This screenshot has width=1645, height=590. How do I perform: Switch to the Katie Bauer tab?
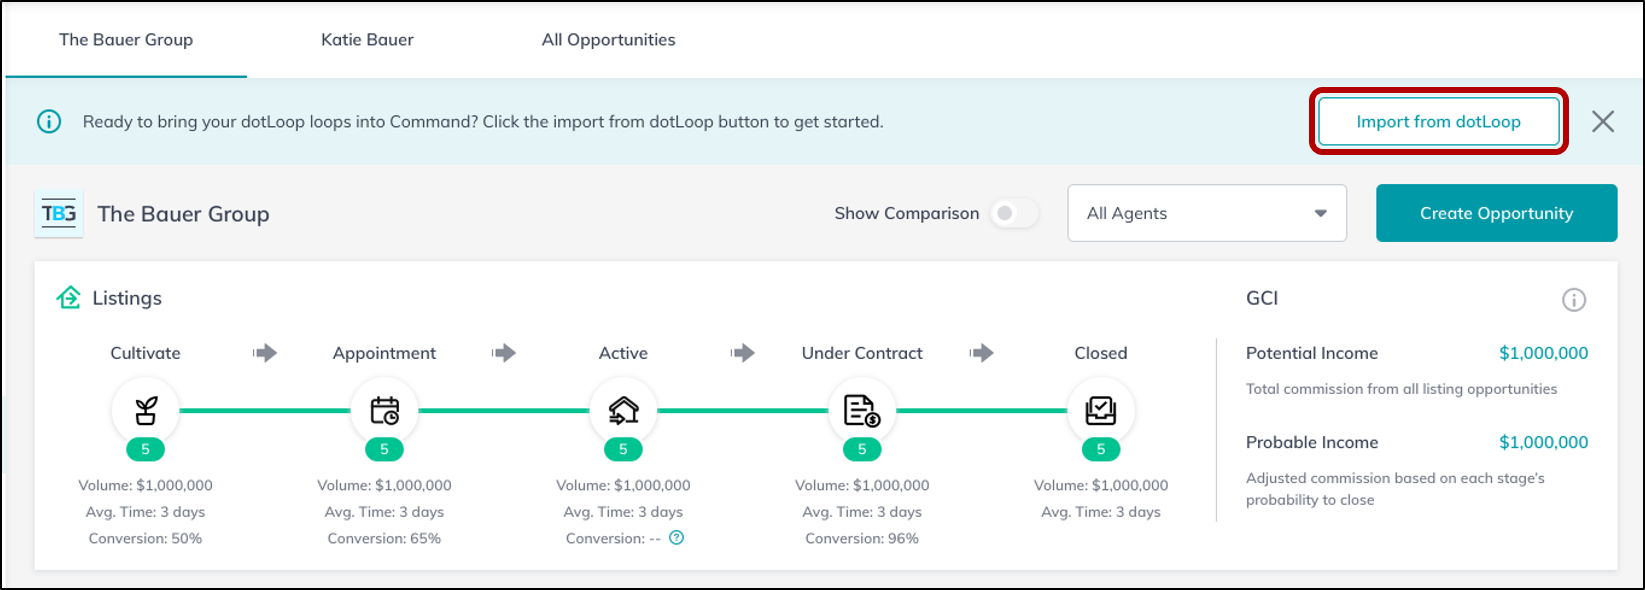[x=367, y=40]
